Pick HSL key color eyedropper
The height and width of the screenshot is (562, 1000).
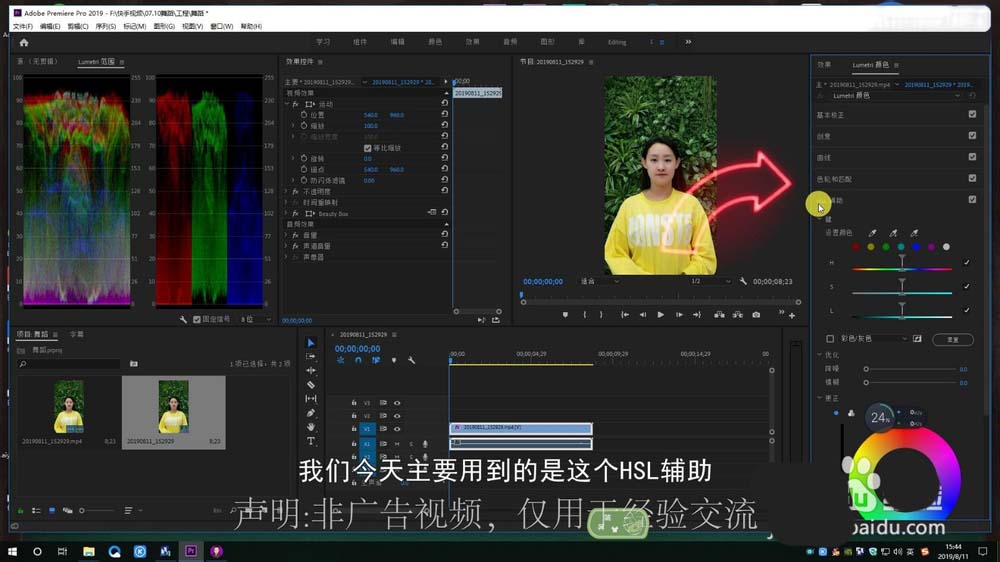pos(872,233)
